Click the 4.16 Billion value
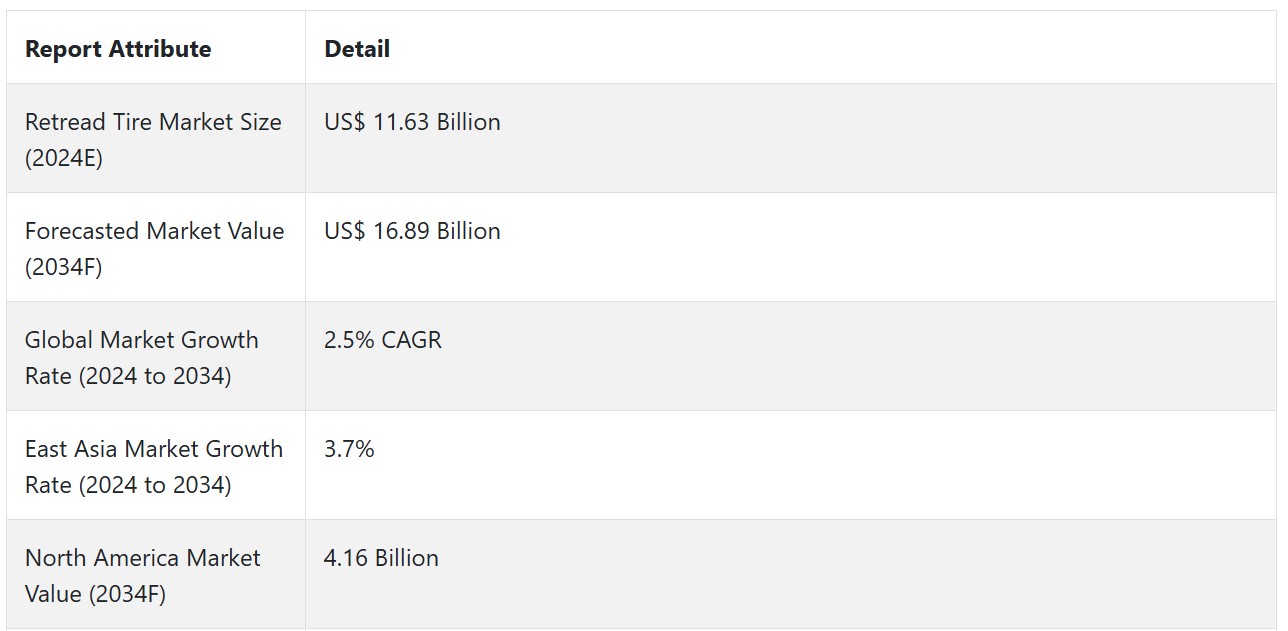Image resolution: width=1288 pixels, height=631 pixels. tap(381, 558)
